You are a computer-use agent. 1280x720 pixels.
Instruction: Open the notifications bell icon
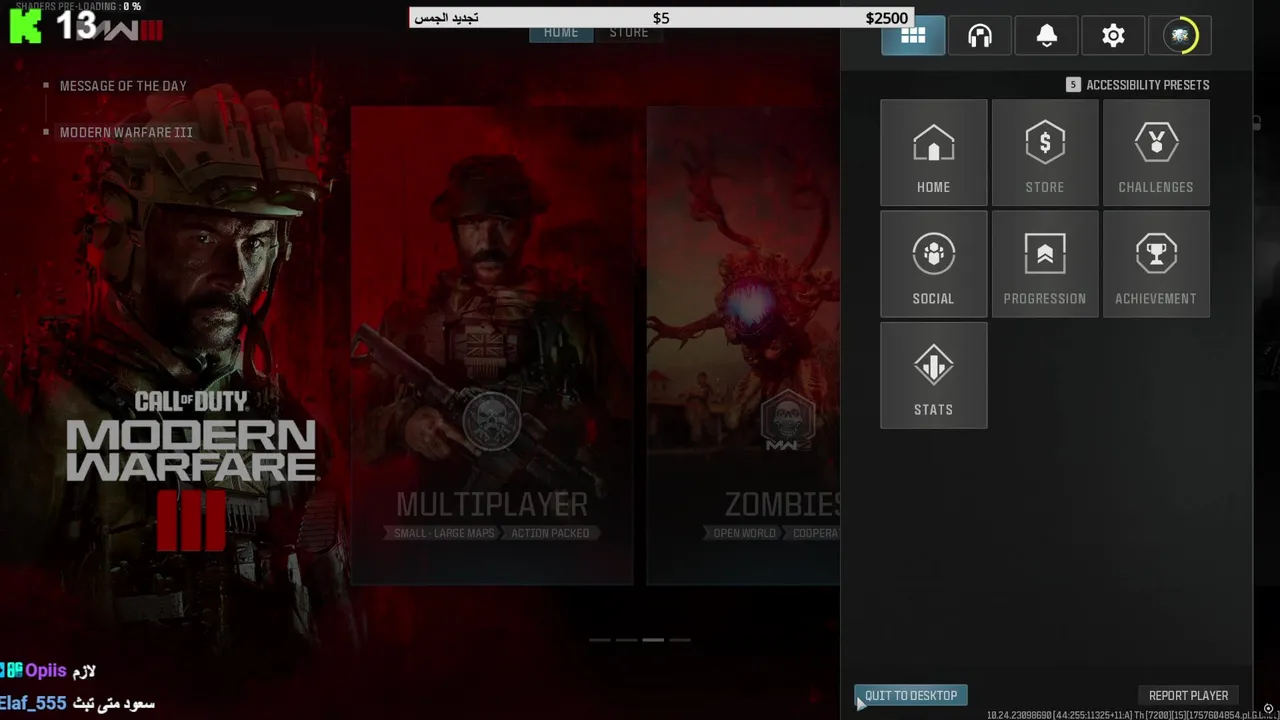click(1047, 36)
